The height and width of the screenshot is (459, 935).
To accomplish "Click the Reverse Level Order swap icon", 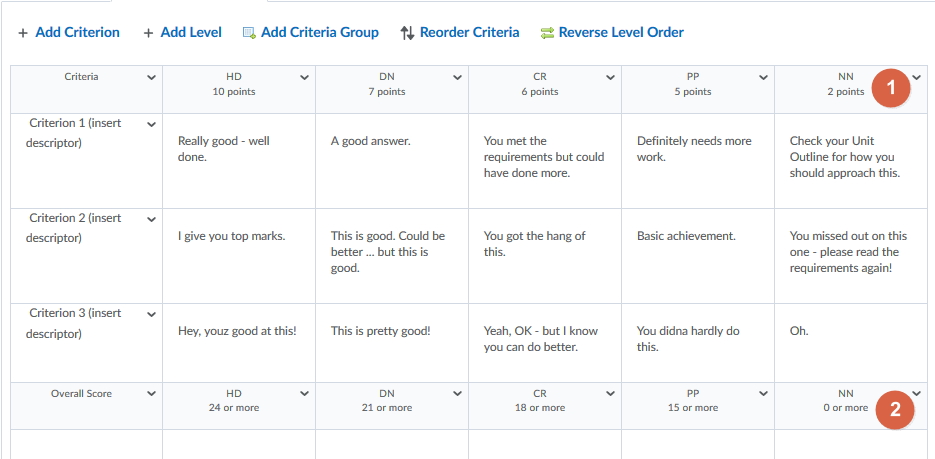I will (547, 33).
